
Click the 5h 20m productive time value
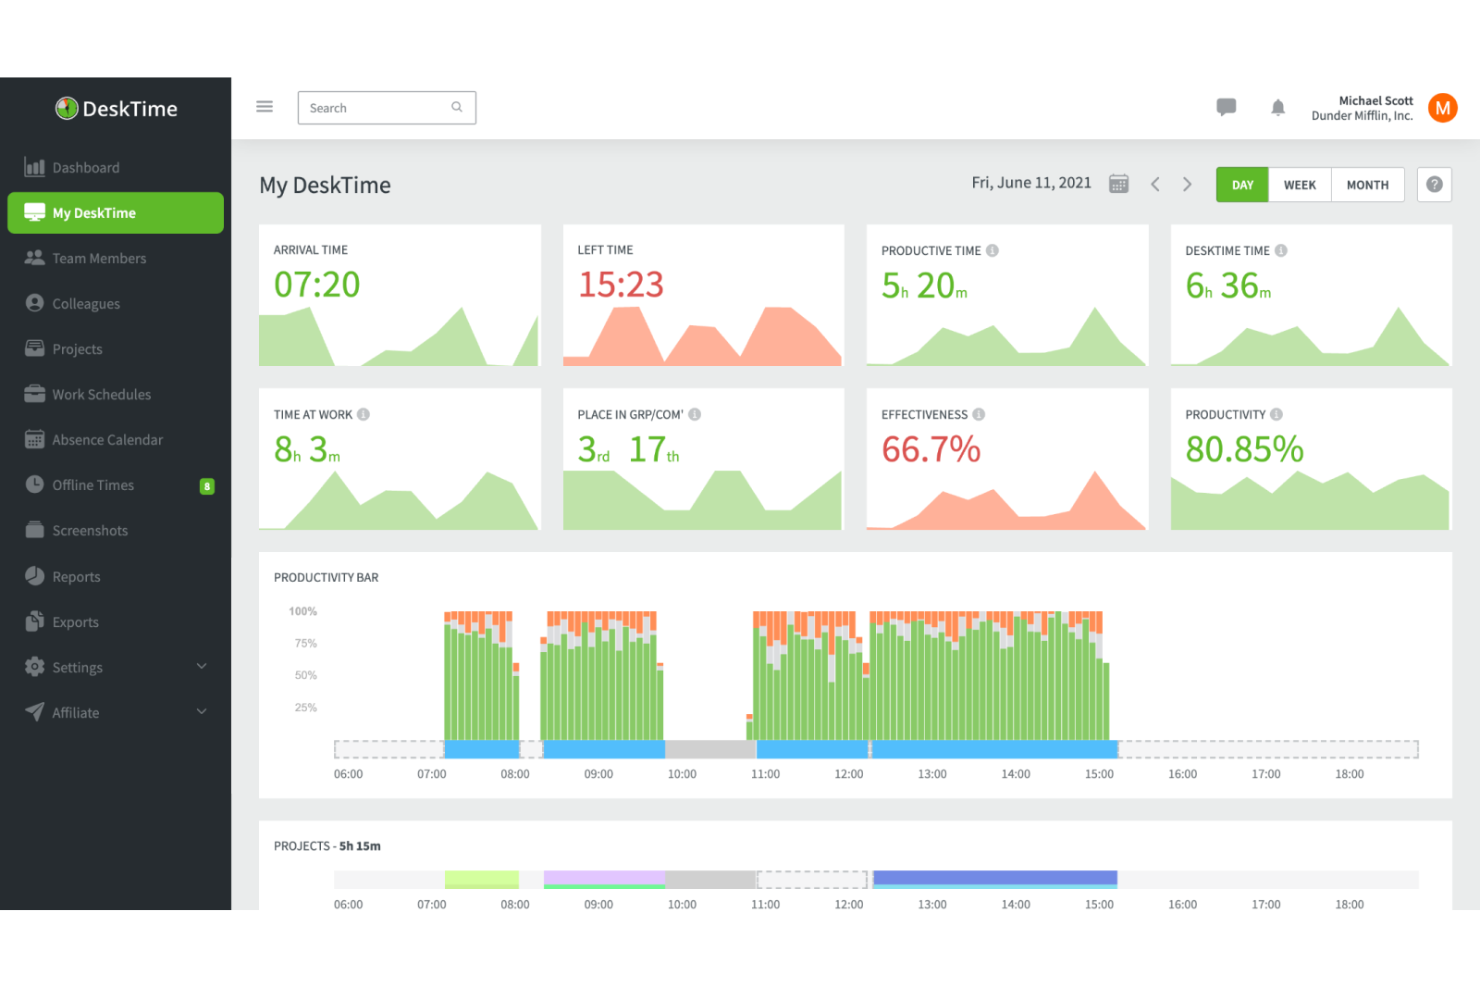924,286
